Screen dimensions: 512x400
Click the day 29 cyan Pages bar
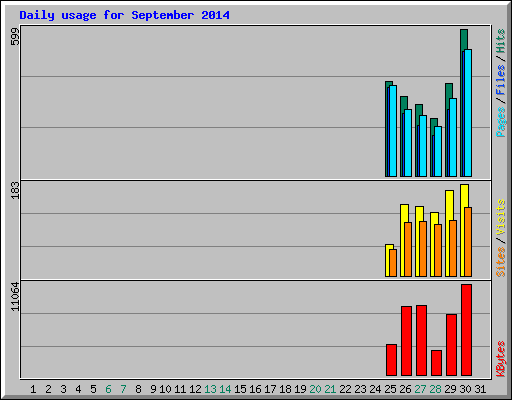click(453, 137)
